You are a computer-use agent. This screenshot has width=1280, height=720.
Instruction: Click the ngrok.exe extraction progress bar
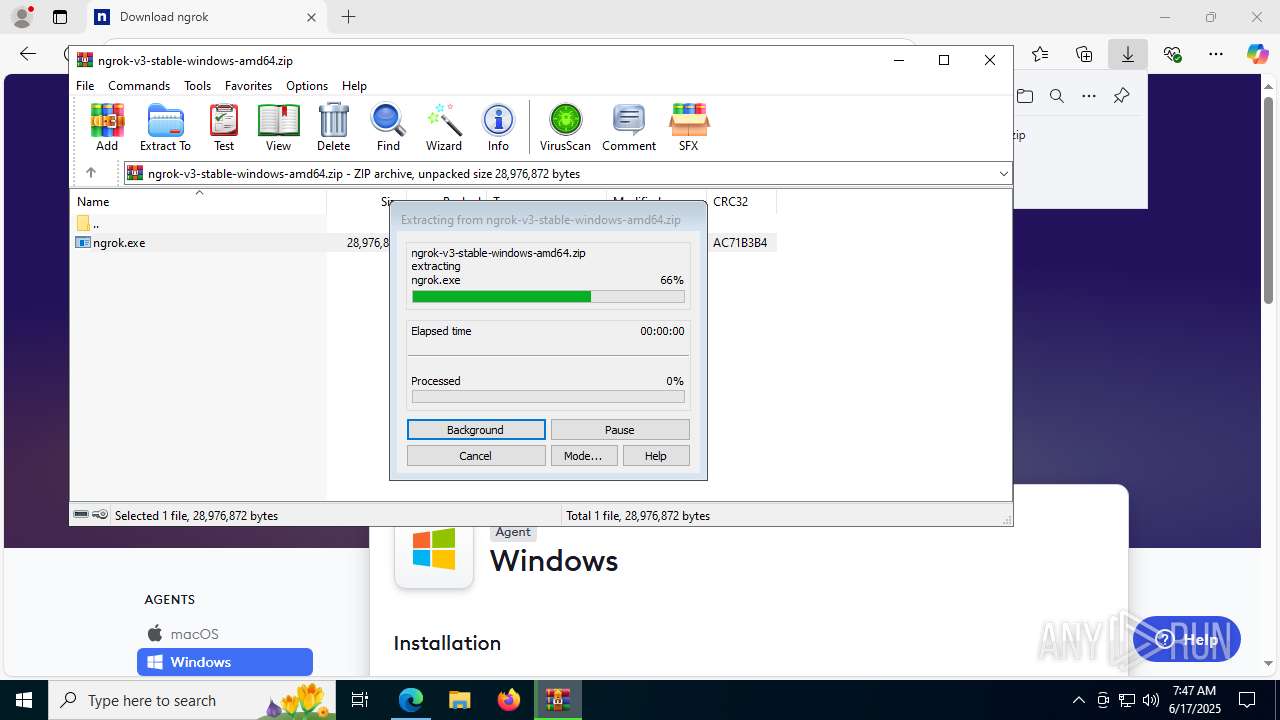coord(548,297)
